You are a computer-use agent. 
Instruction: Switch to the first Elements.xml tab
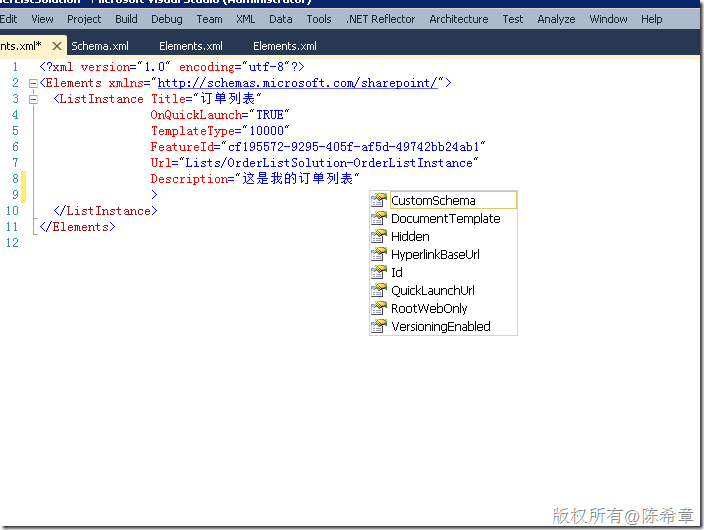point(191,46)
